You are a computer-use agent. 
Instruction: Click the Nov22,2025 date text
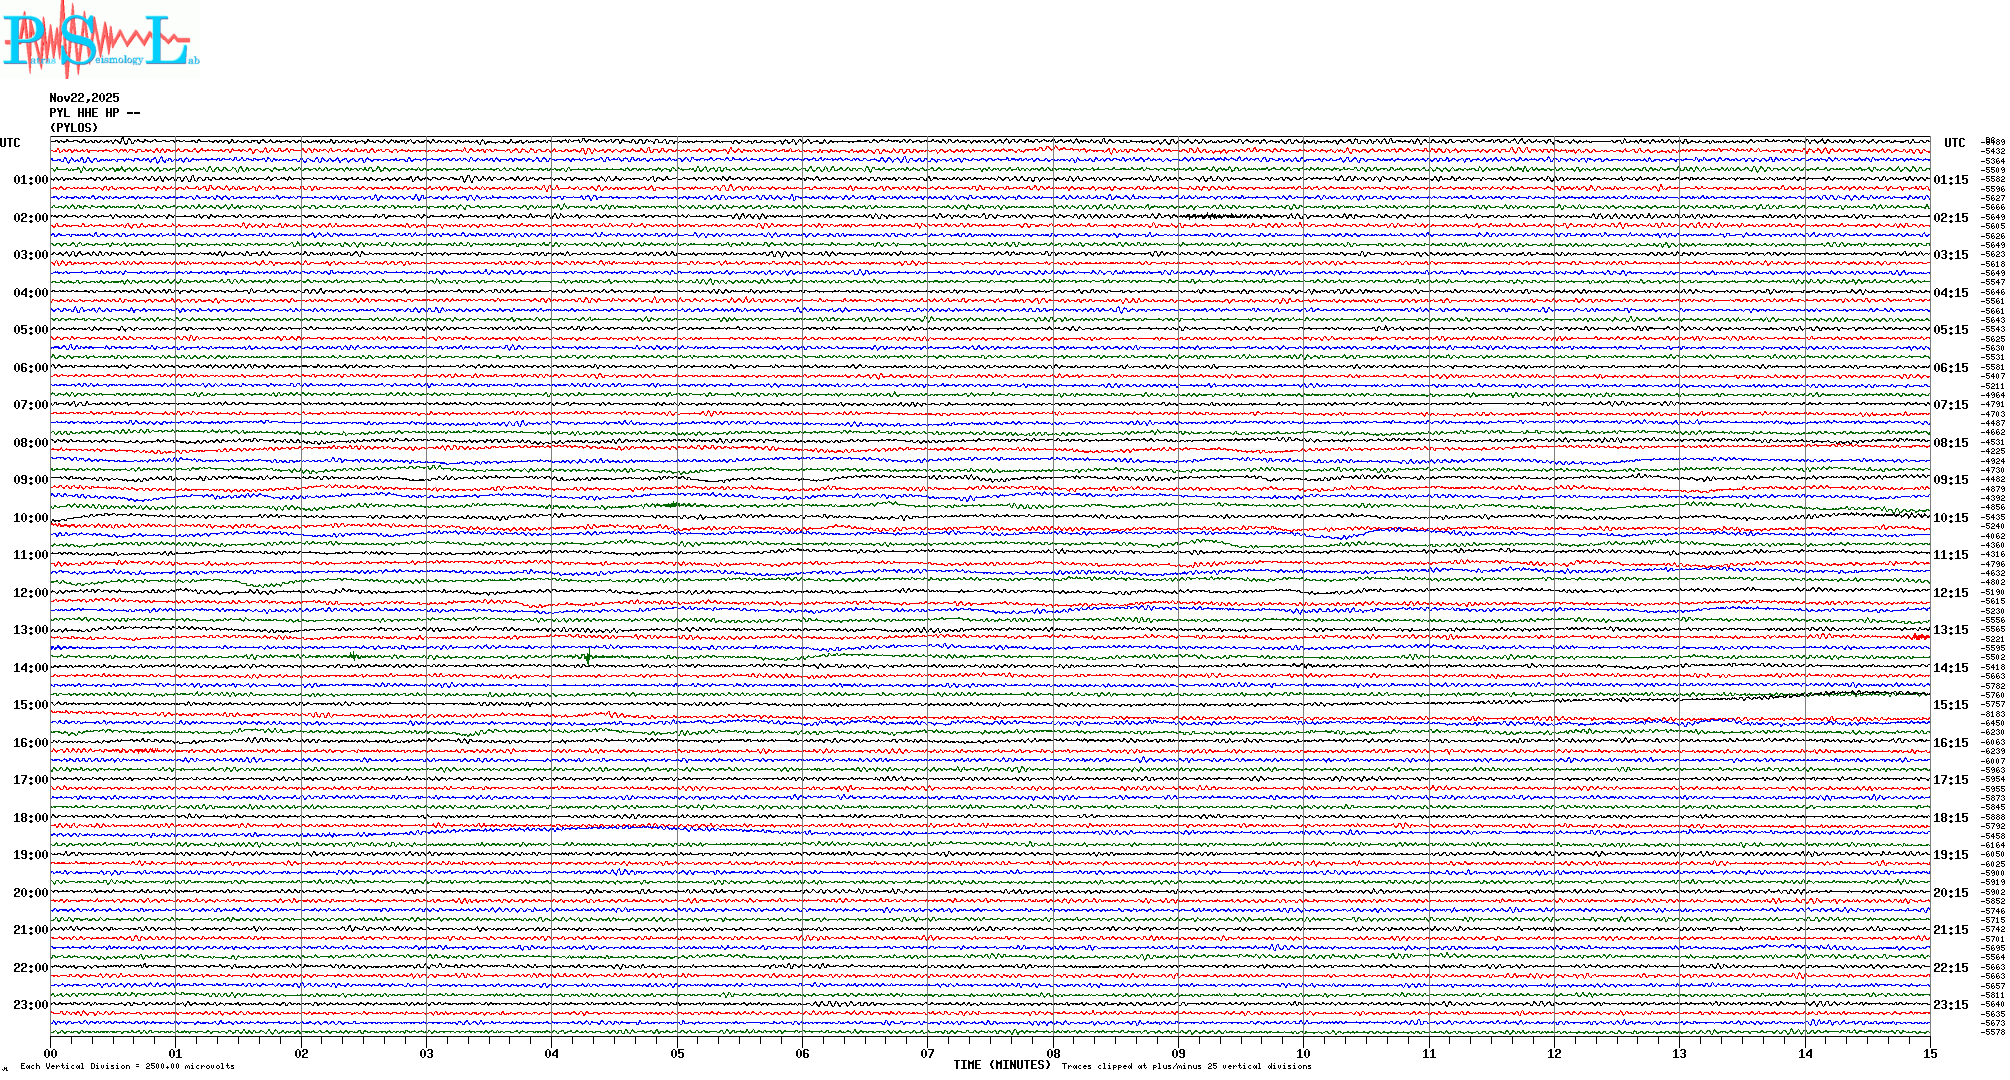84,98
